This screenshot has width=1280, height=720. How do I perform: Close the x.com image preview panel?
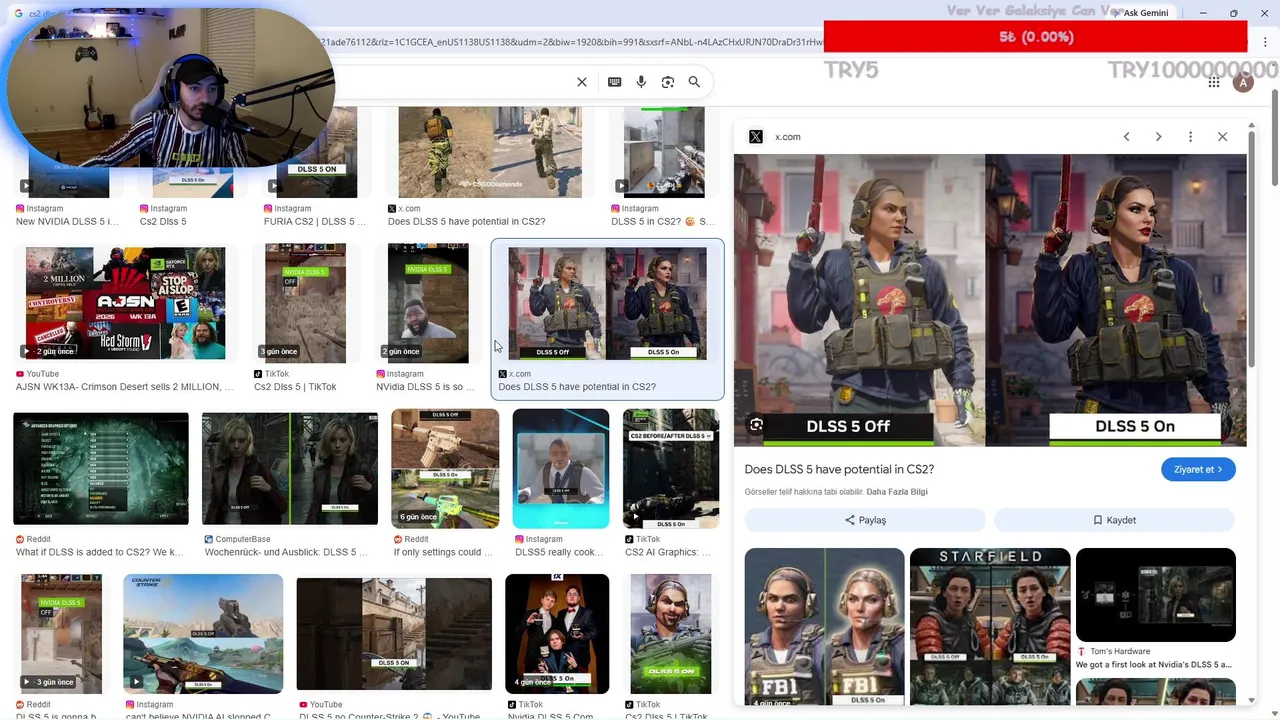pos(1222,137)
